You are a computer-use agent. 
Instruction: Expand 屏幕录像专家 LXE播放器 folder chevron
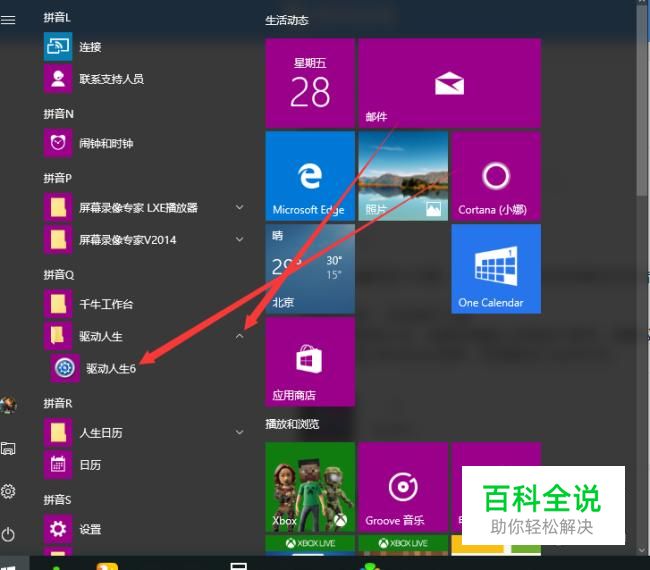coord(240,207)
